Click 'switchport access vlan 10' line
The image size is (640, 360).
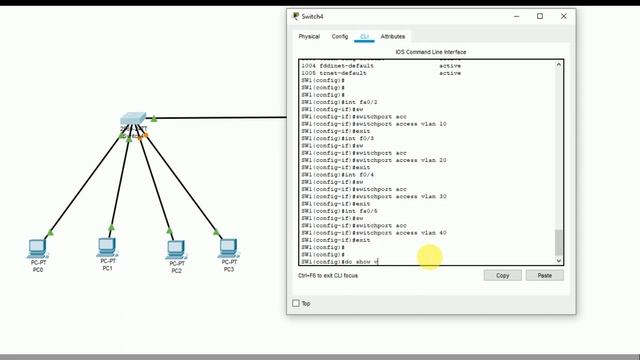[374, 124]
